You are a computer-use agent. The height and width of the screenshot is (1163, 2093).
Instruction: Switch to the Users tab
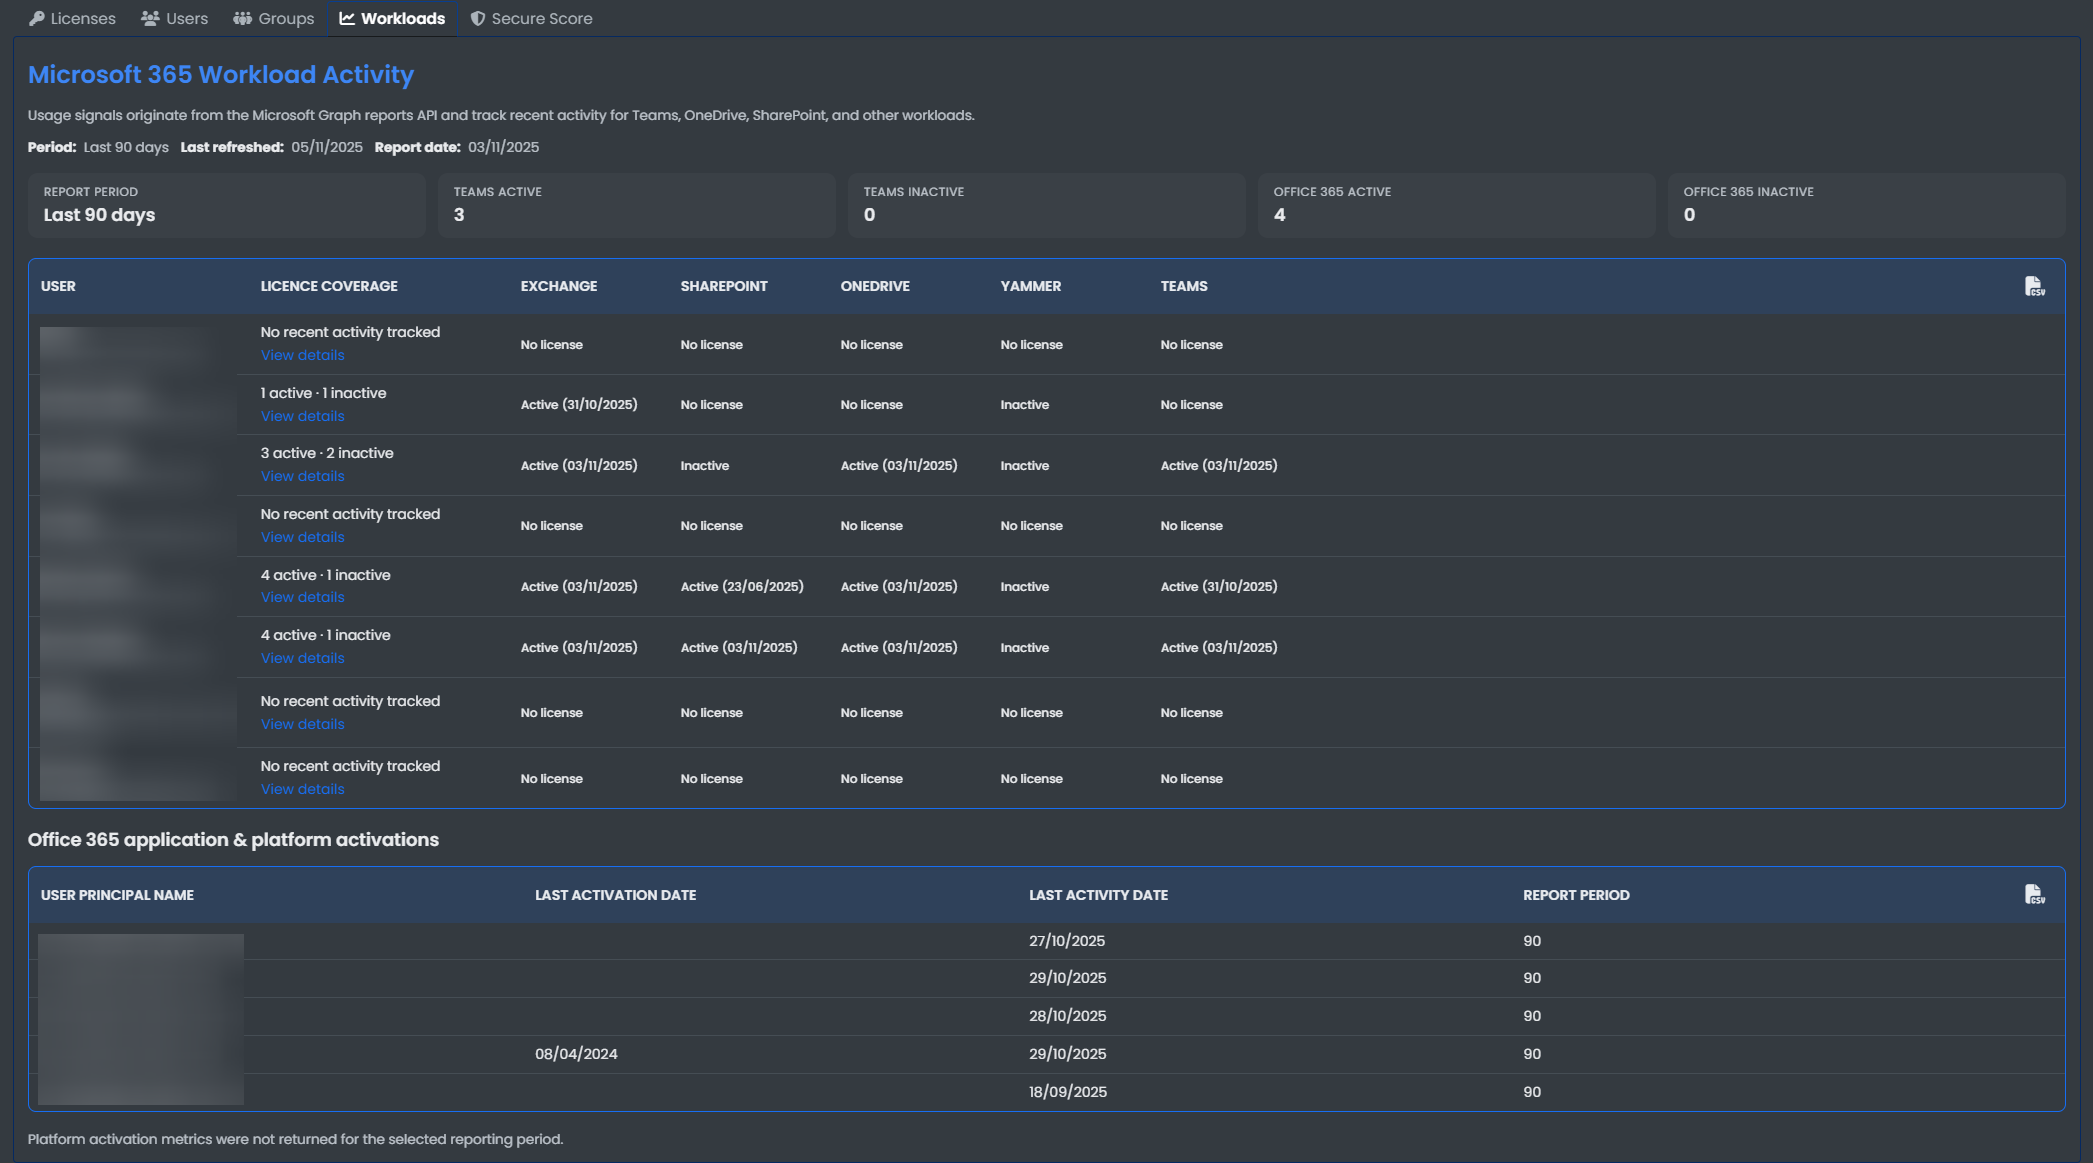[175, 19]
